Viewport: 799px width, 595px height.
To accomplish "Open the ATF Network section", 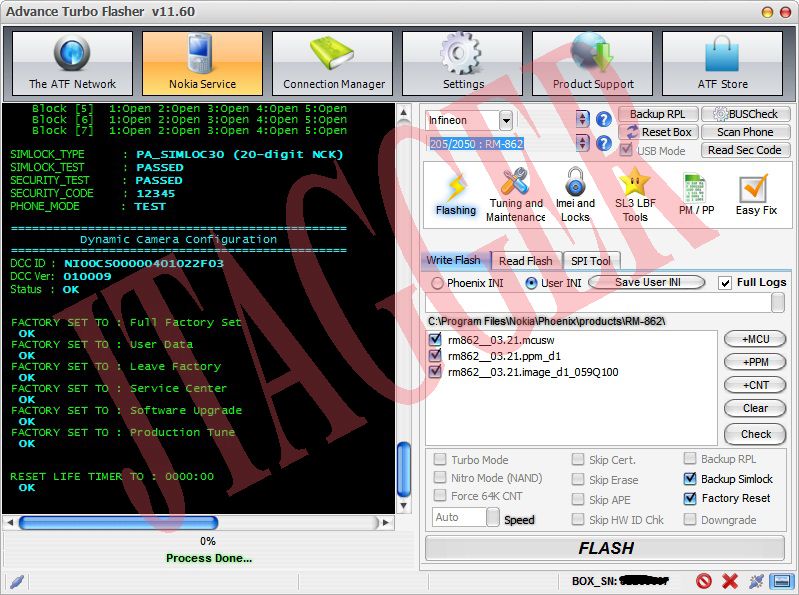I will pos(72,64).
